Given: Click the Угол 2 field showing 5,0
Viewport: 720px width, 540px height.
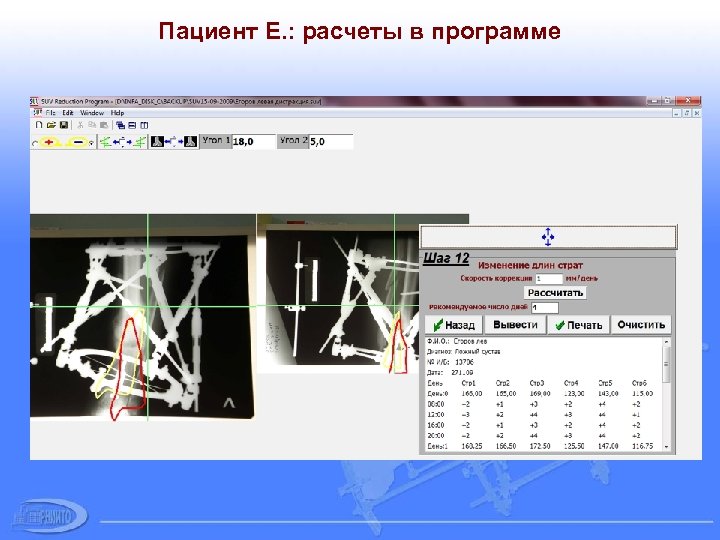Looking at the screenshot, I should tap(331, 141).
